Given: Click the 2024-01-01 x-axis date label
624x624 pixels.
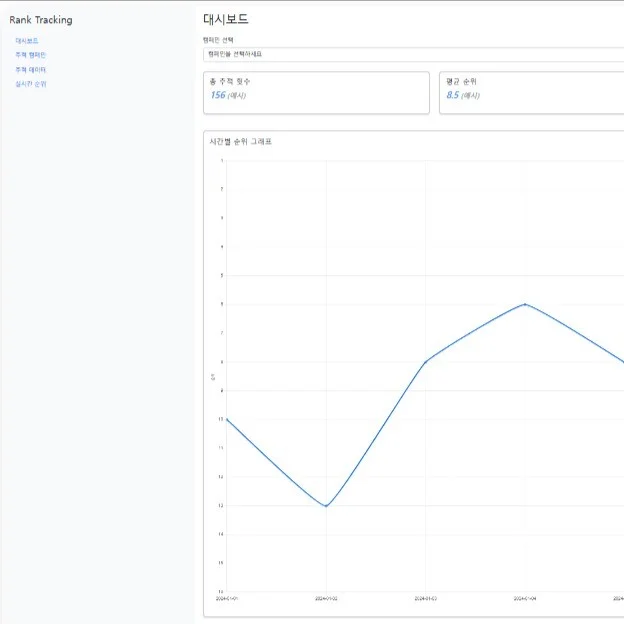Looking at the screenshot, I should click(227, 599).
